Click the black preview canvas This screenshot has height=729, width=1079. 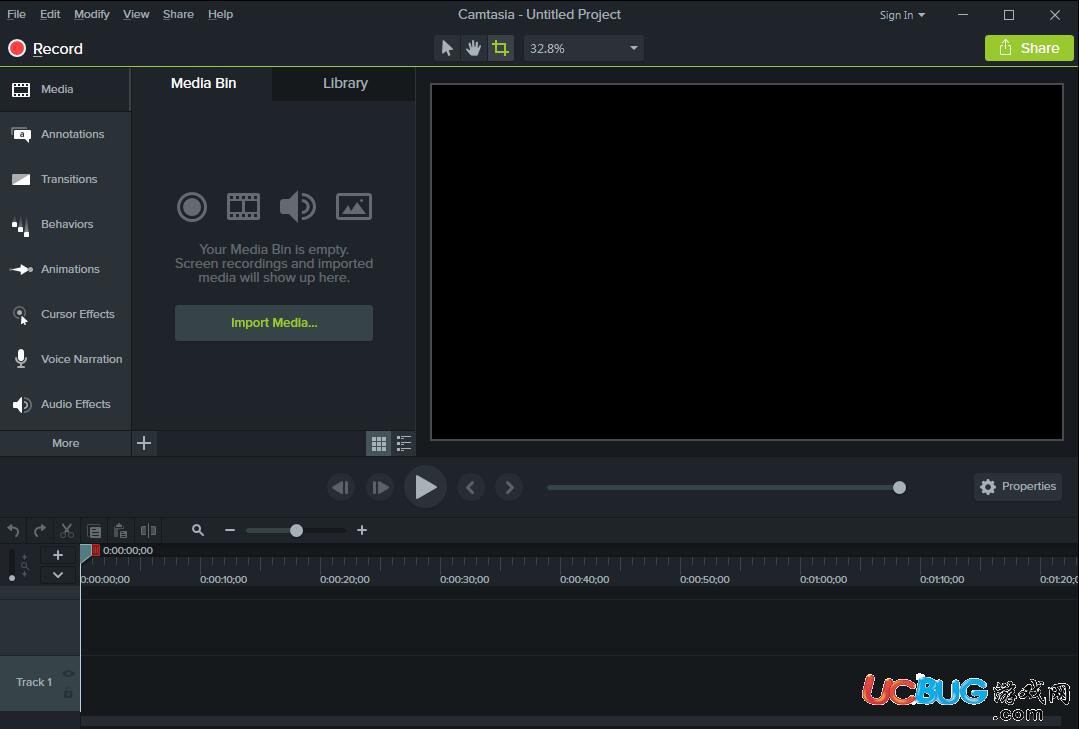click(x=747, y=262)
